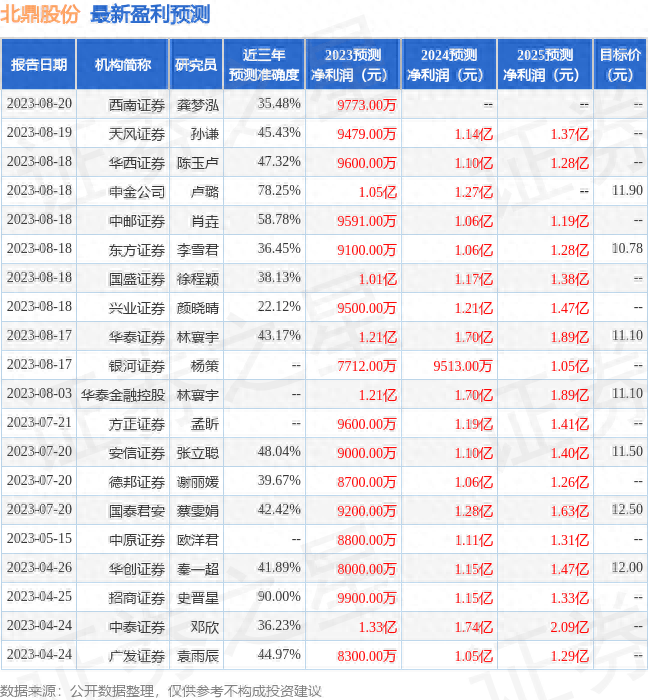
Task: Click the 北鼎股份 stock name title
Action: [42, 14]
